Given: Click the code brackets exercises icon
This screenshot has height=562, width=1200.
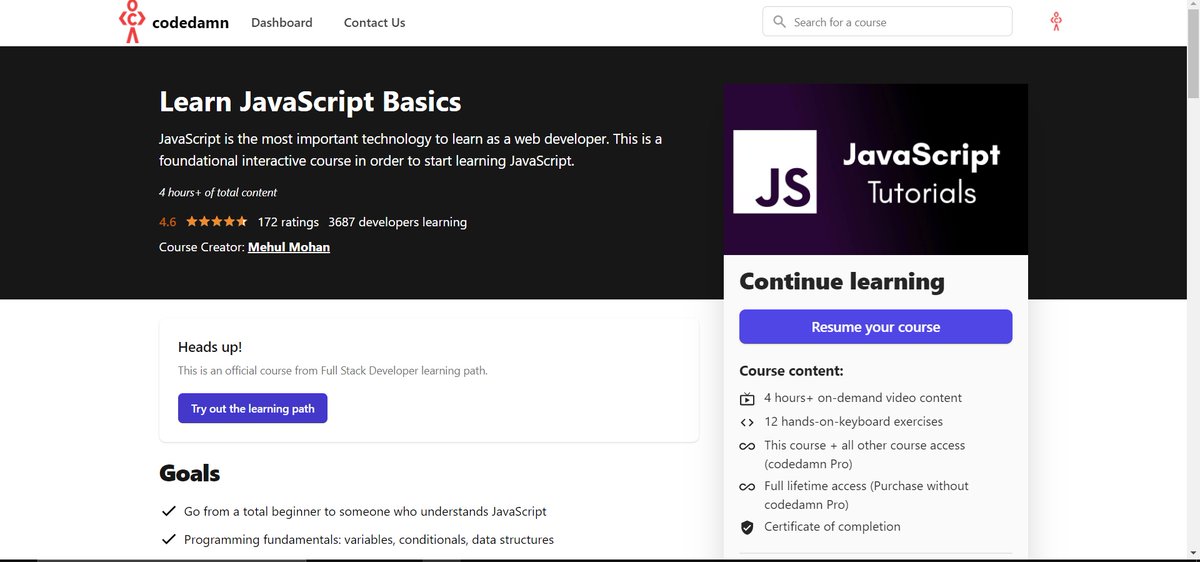Looking at the screenshot, I should pos(747,422).
